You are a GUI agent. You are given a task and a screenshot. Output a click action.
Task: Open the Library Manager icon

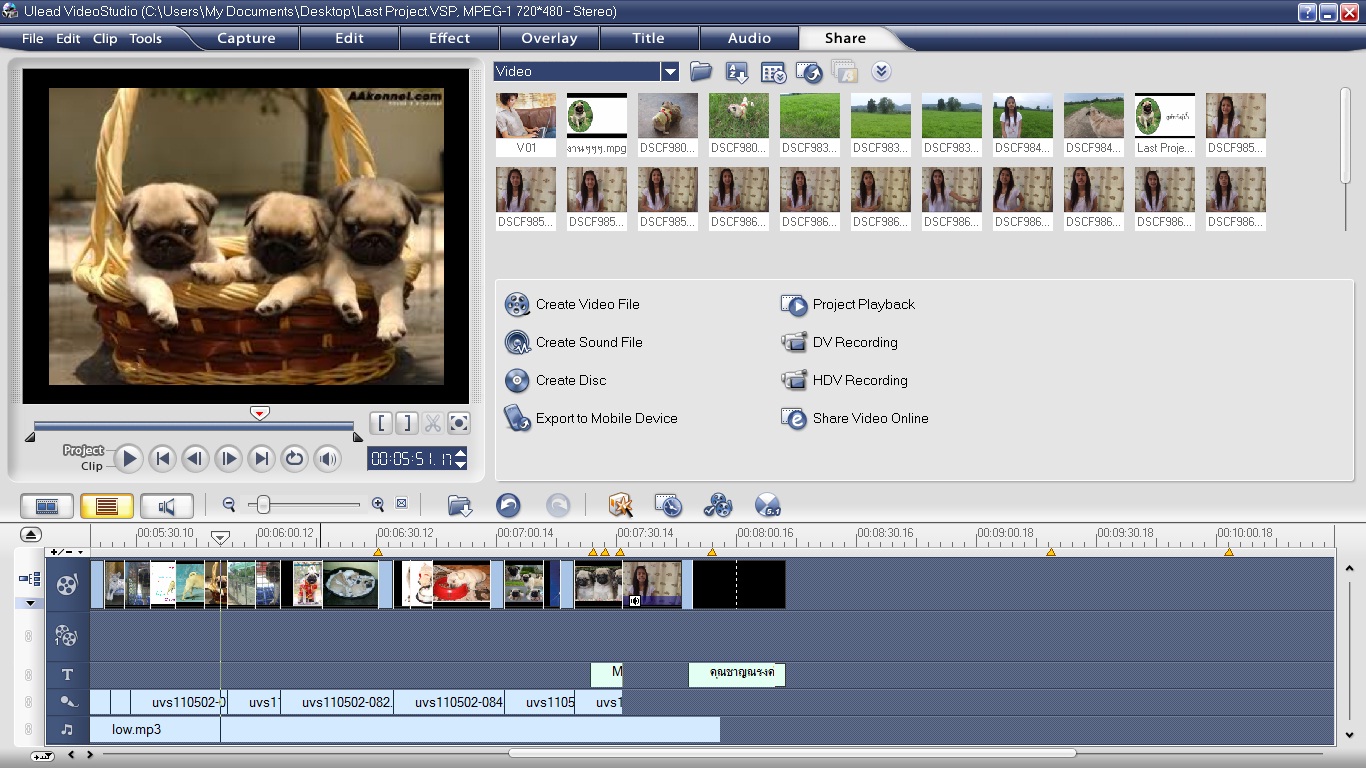click(773, 72)
